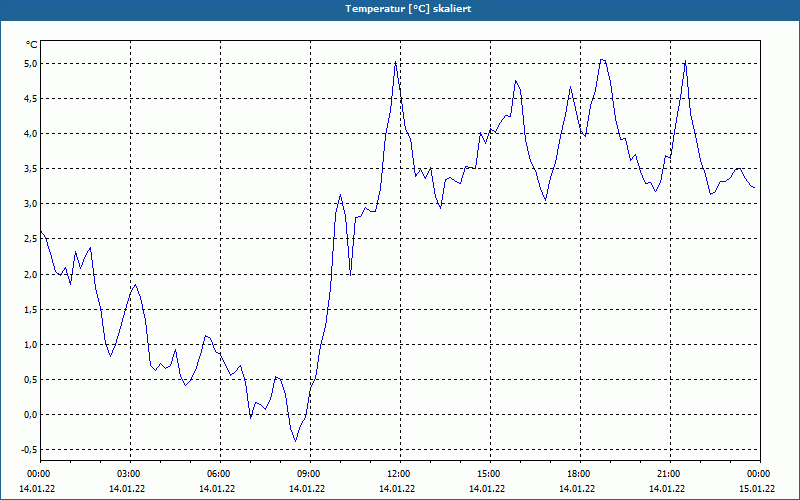Viewport: 800px width, 500px height.
Task: Click the 4,5 y-axis label
Action: pos(31,99)
